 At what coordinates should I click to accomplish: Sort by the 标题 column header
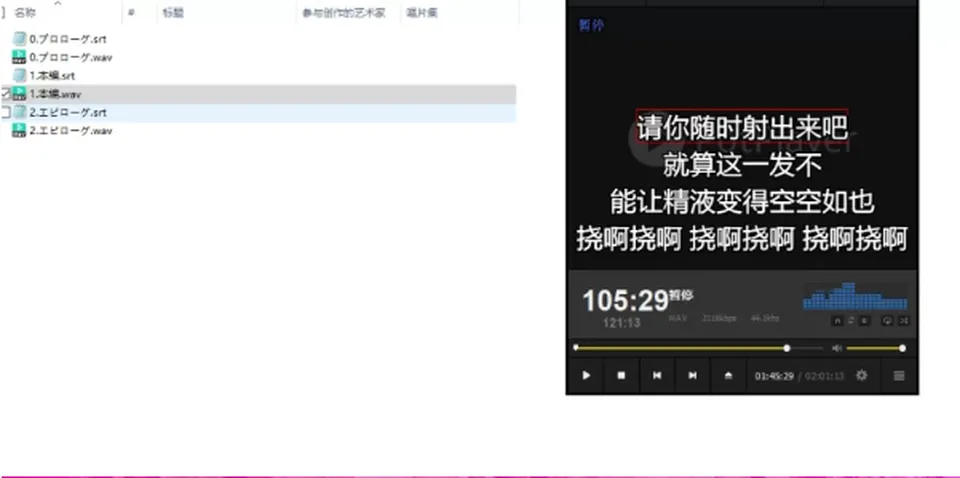(x=173, y=12)
